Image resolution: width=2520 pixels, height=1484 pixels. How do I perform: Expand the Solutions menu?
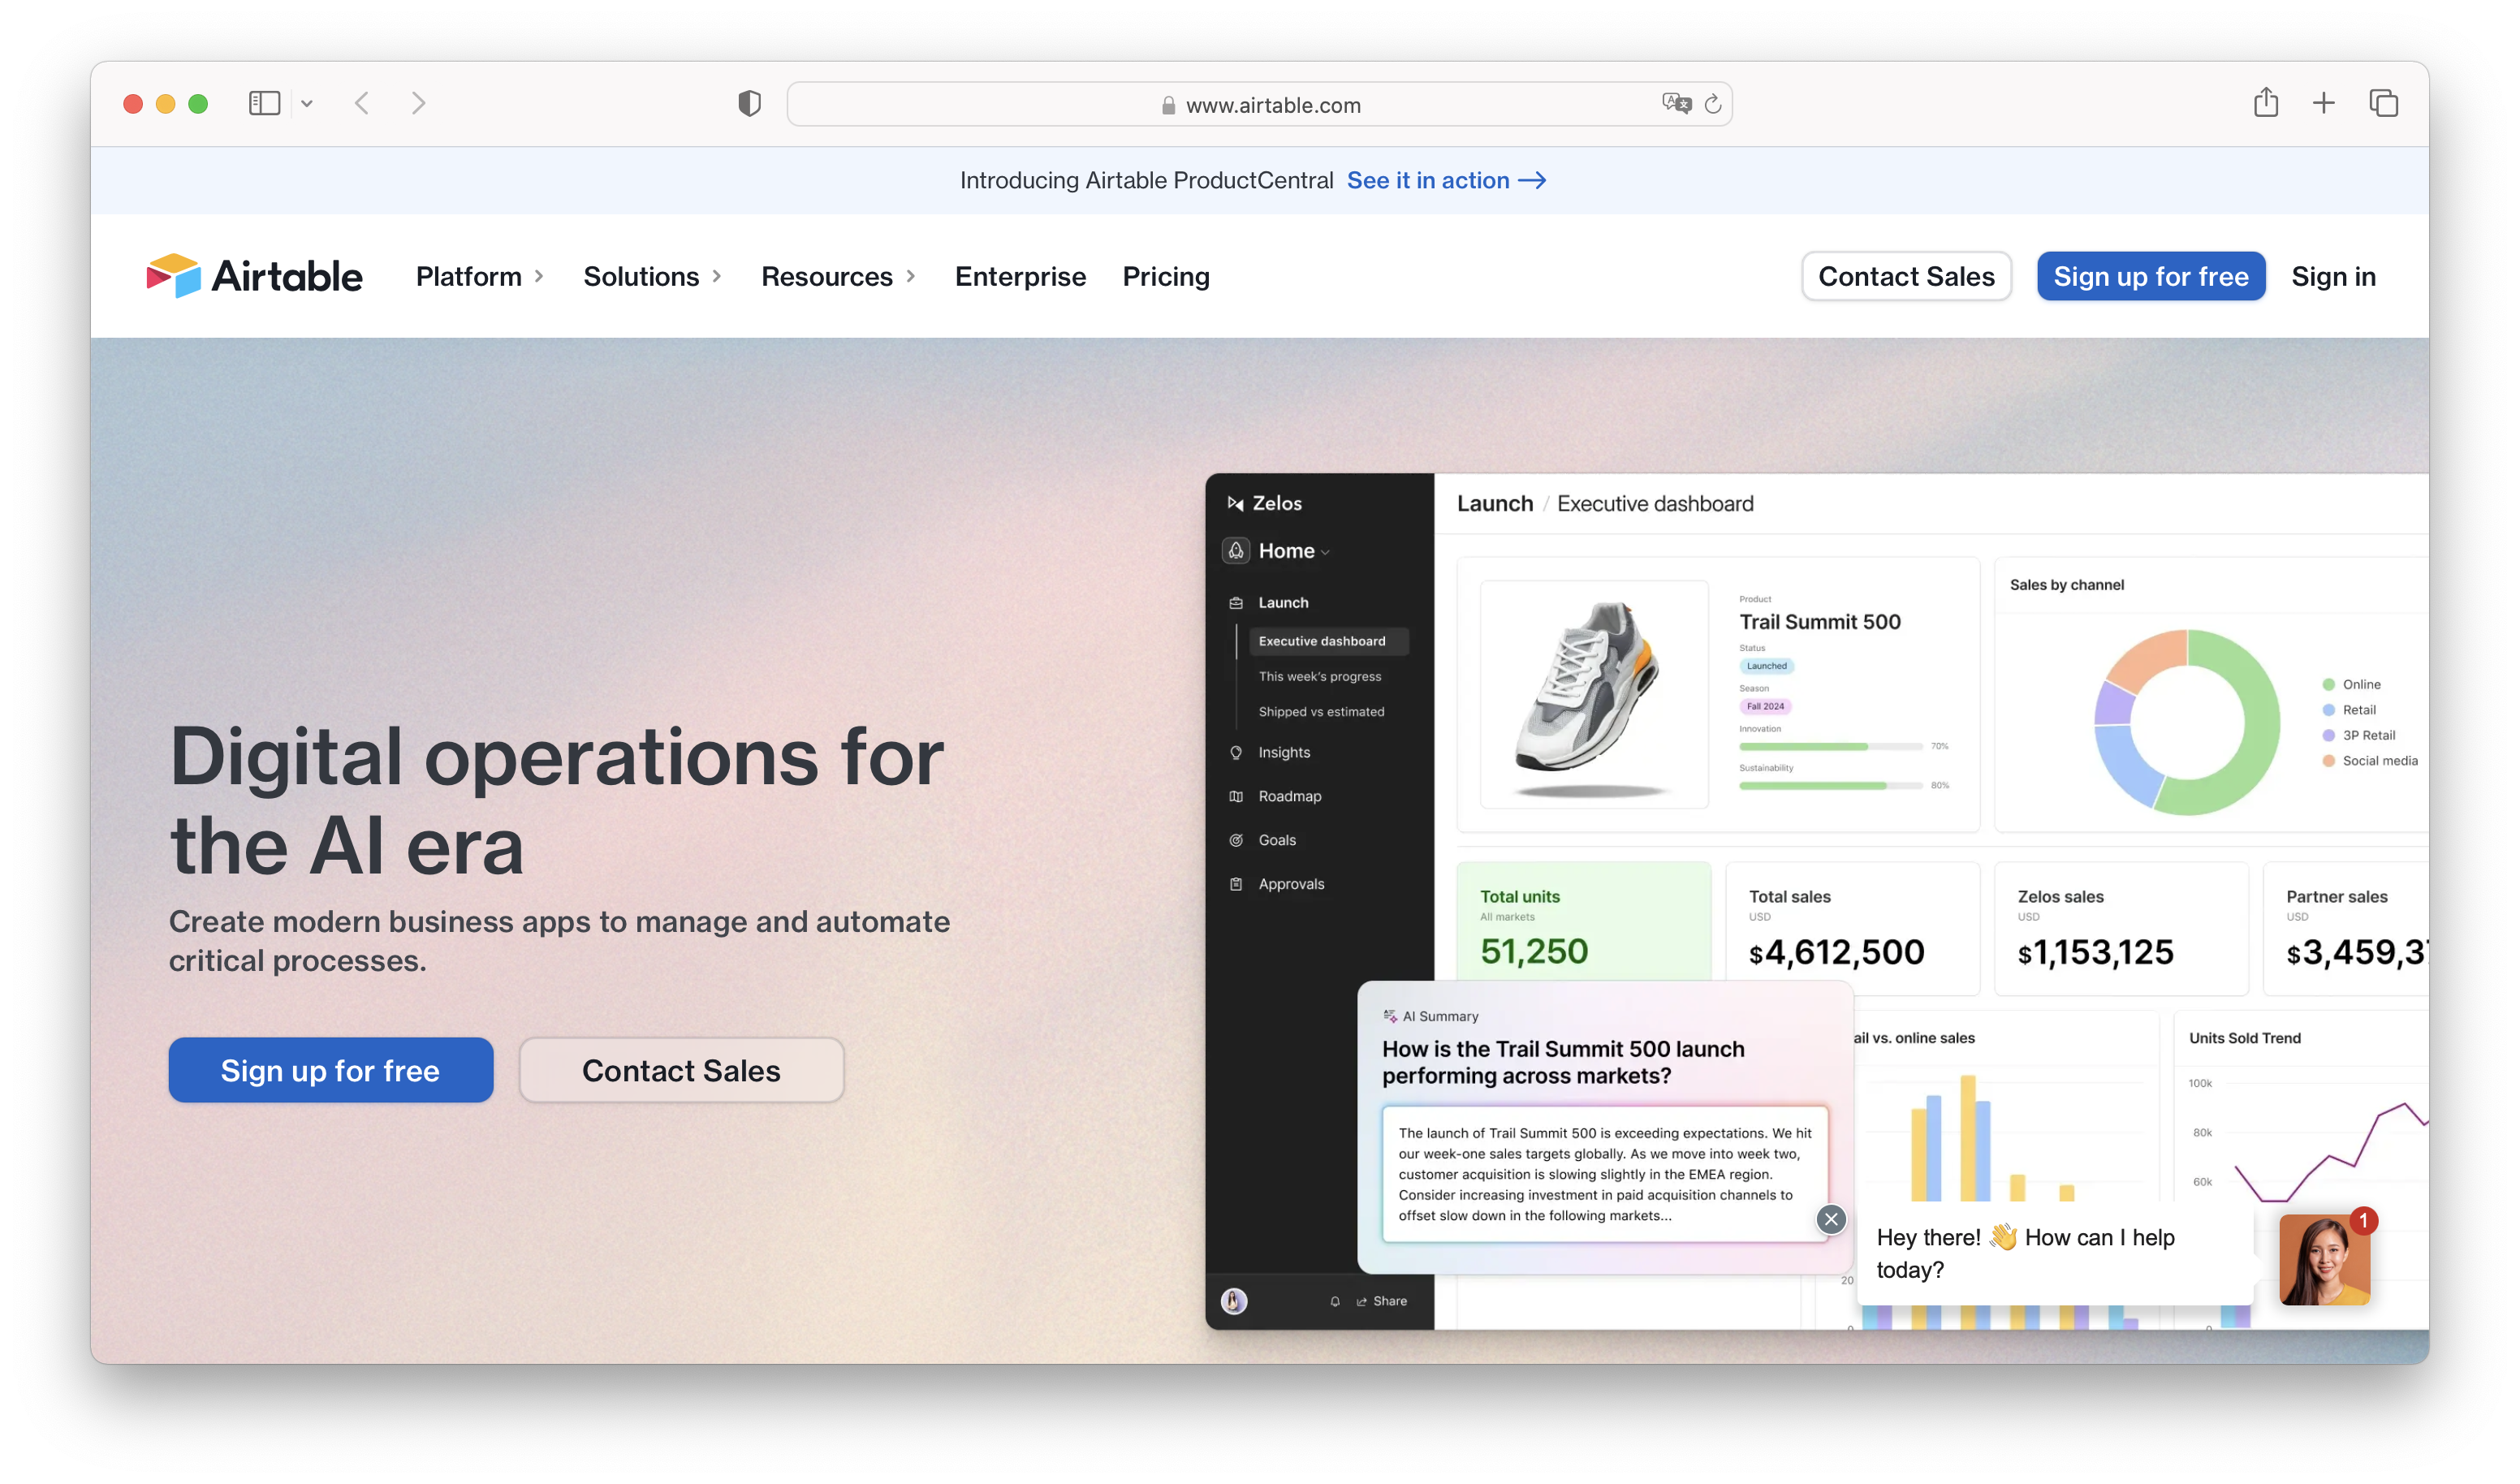[652, 276]
